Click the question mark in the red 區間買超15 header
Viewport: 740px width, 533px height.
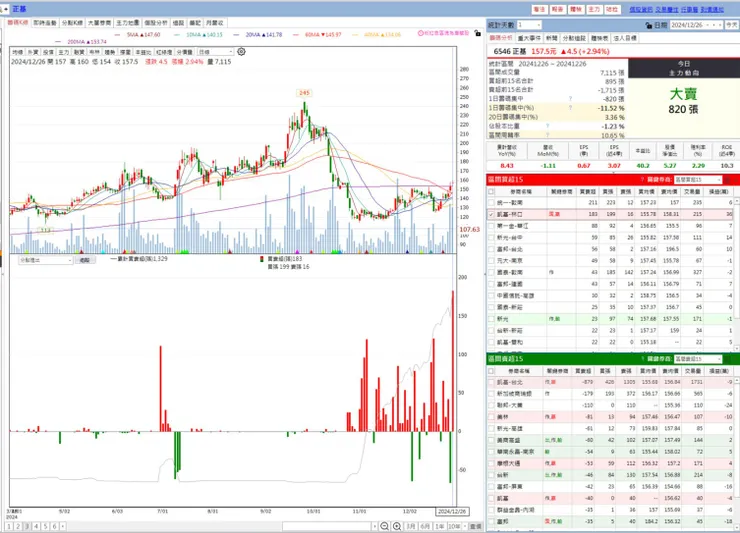pos(642,179)
